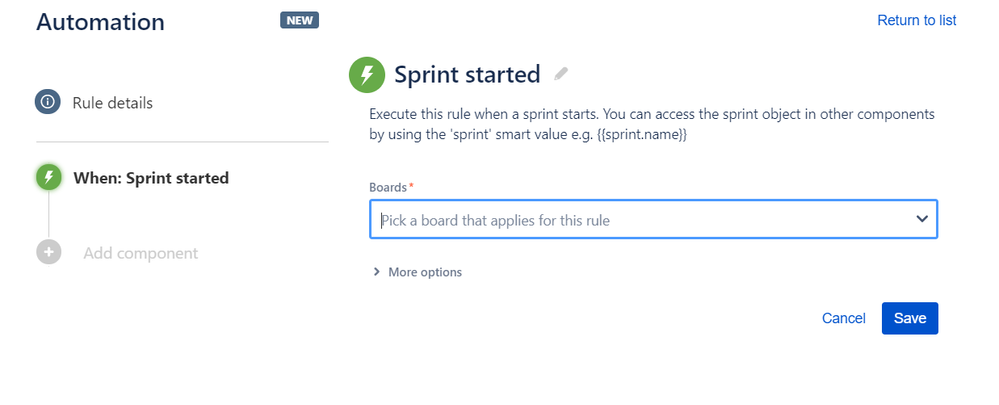Click the Rule details info icon
This screenshot has height=405, width=999.
(x=48, y=102)
